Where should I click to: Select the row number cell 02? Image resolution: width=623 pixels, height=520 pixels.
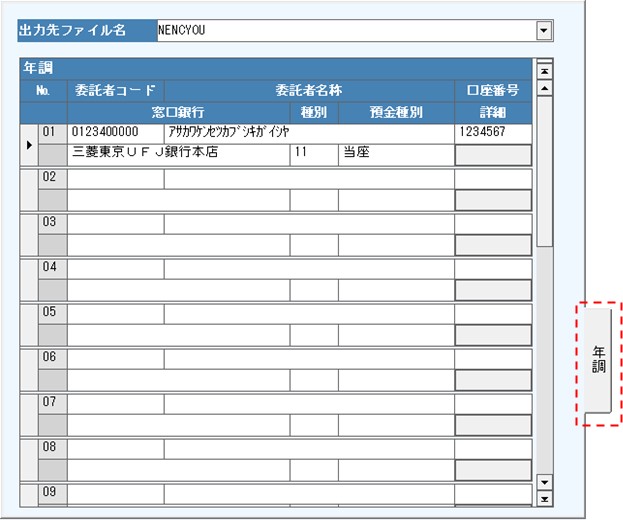pyautogui.click(x=52, y=178)
